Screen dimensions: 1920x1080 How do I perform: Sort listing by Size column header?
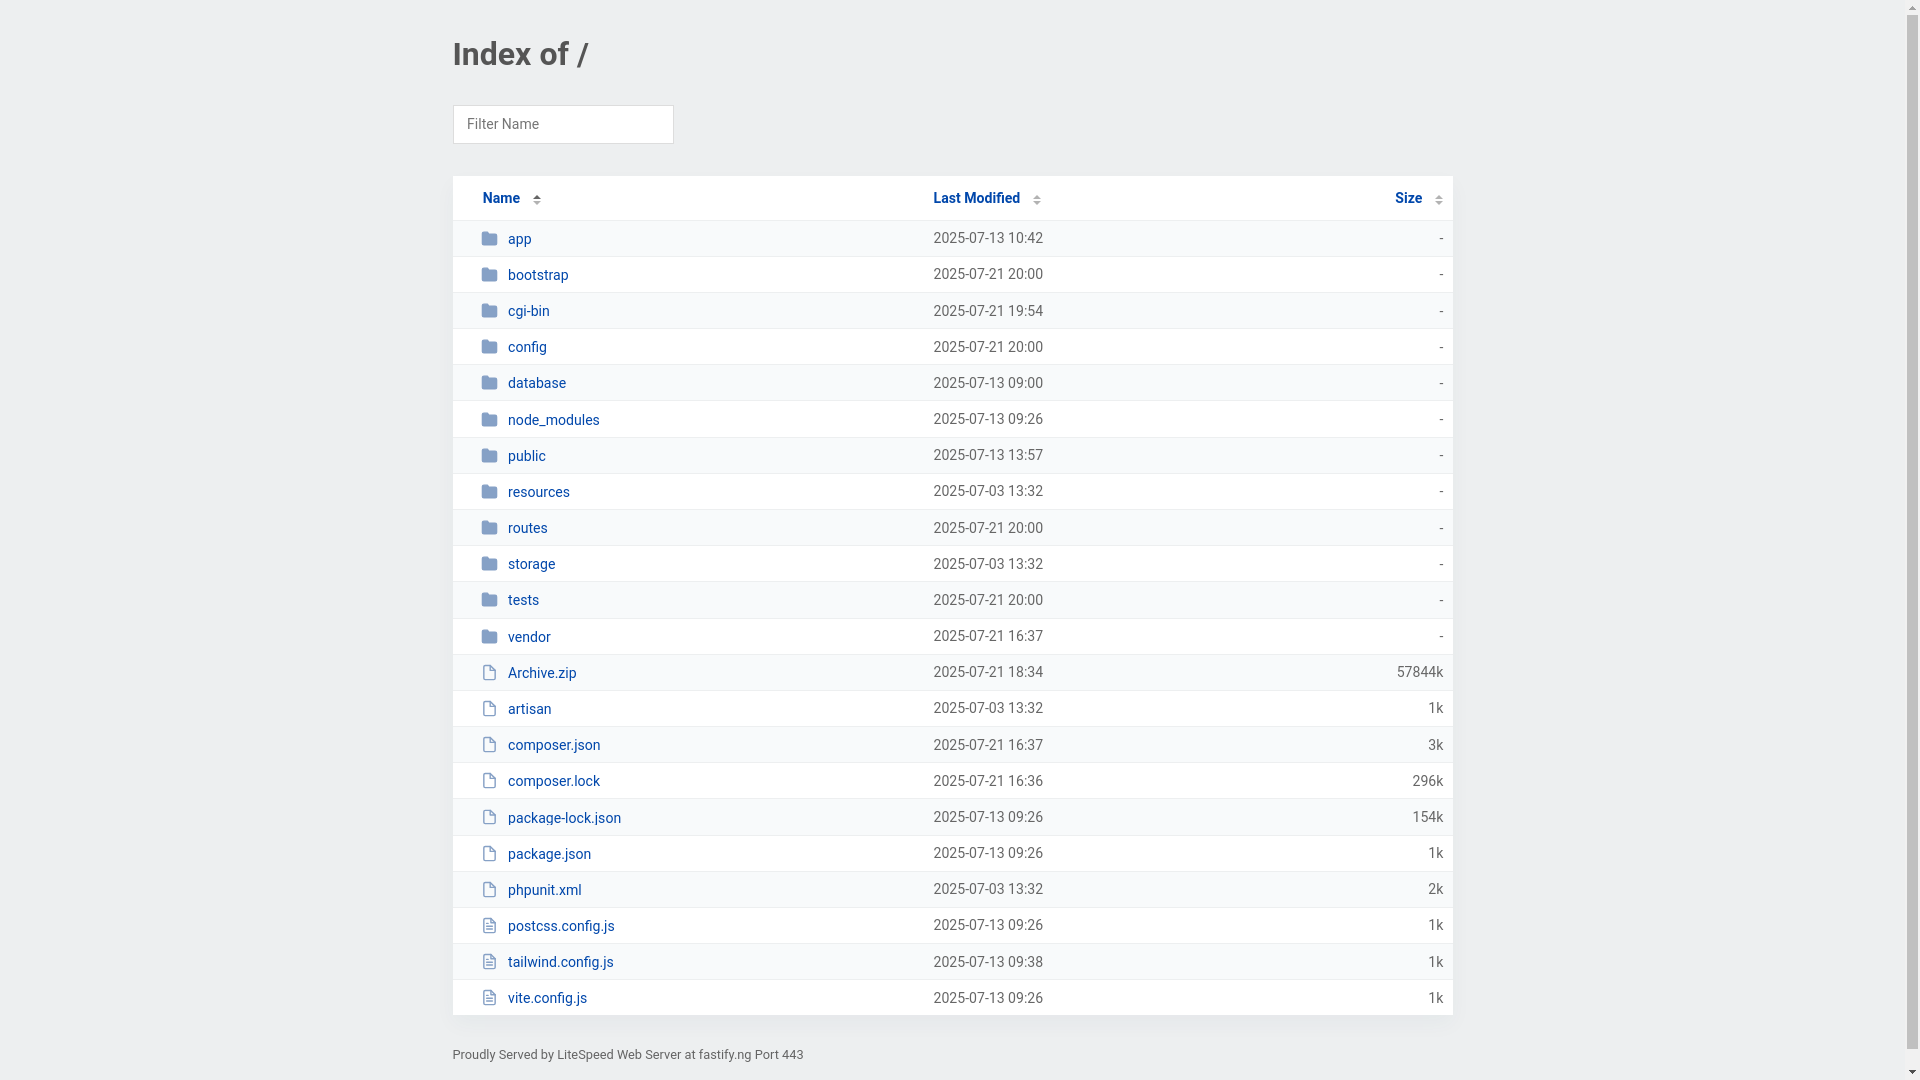click(1408, 198)
